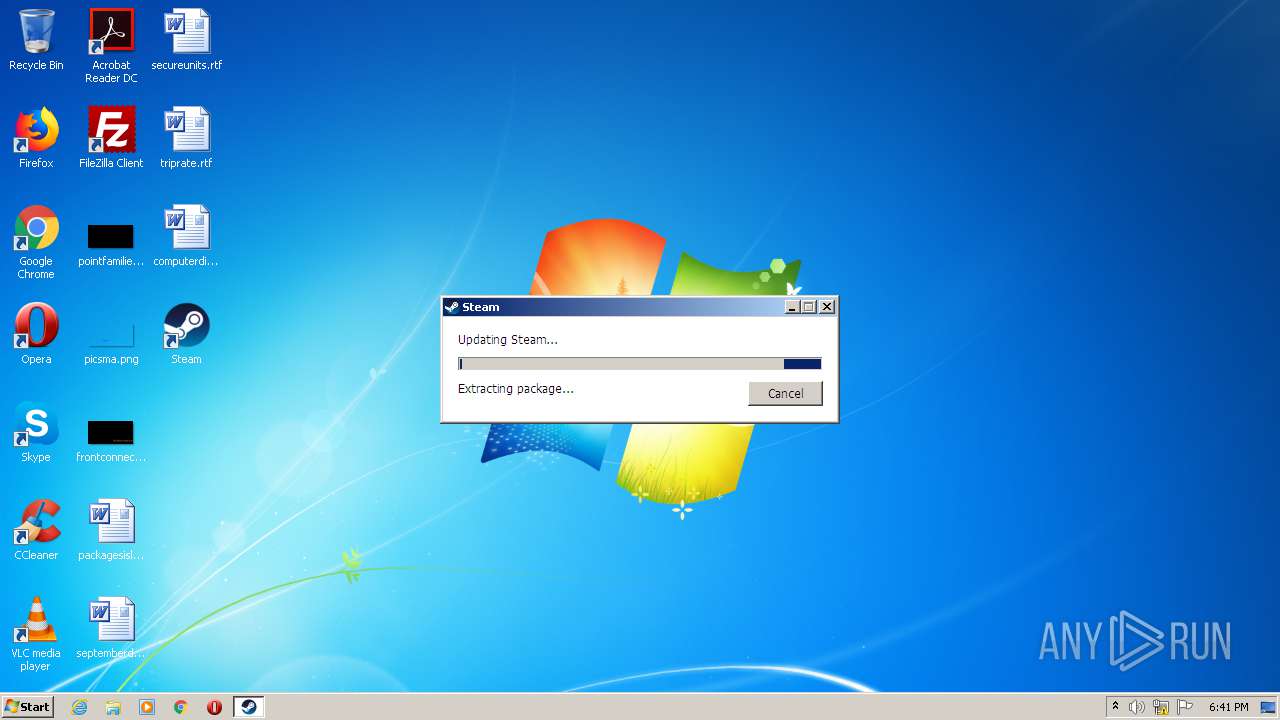Click the 'Extracting package...' status text
The height and width of the screenshot is (720, 1280).
[x=516, y=389]
